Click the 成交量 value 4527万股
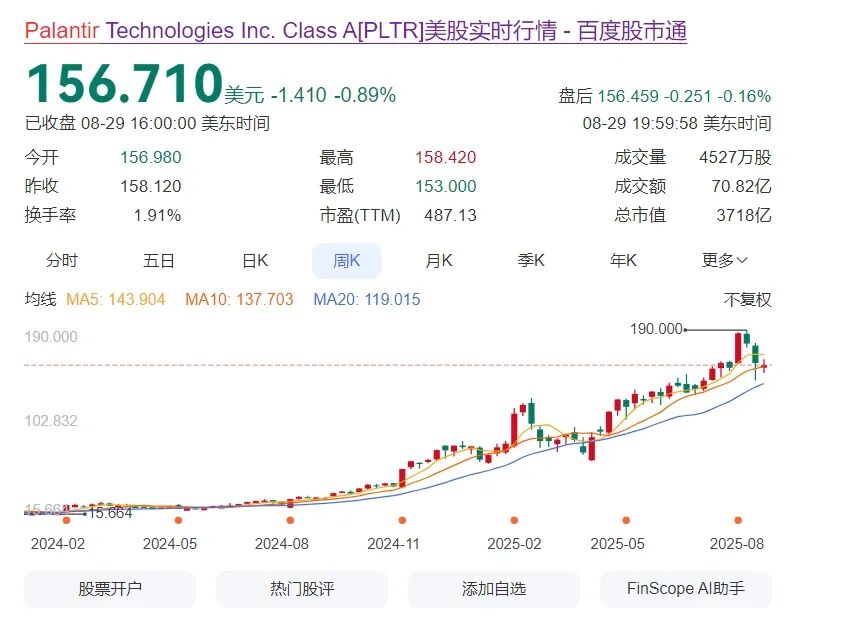The image size is (861, 628). [735, 158]
